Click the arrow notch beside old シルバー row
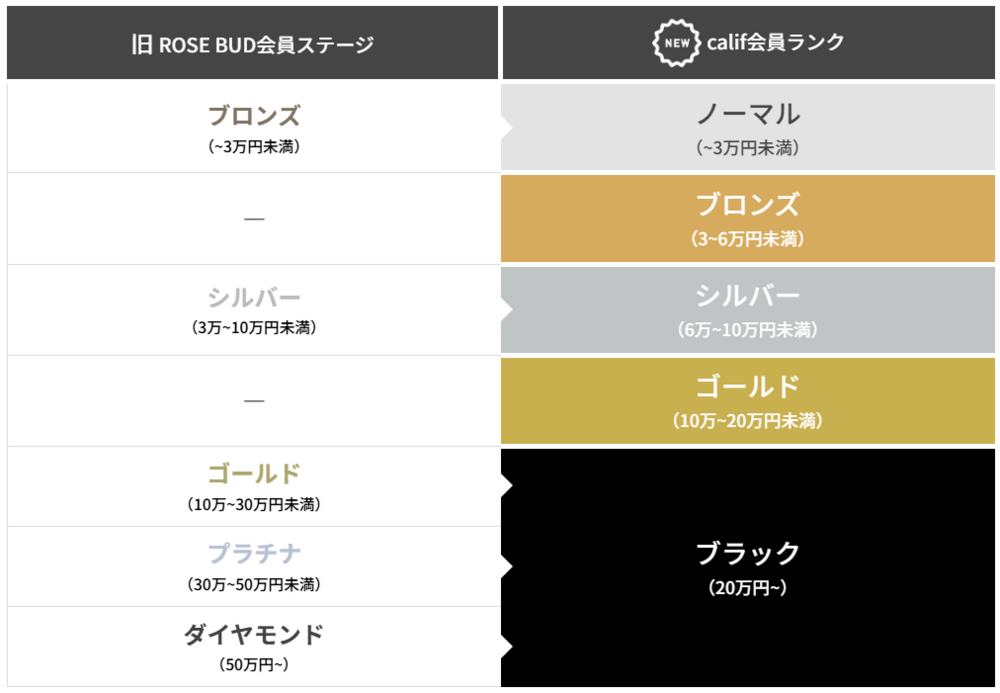The width and height of the screenshot is (1000, 693). point(507,309)
